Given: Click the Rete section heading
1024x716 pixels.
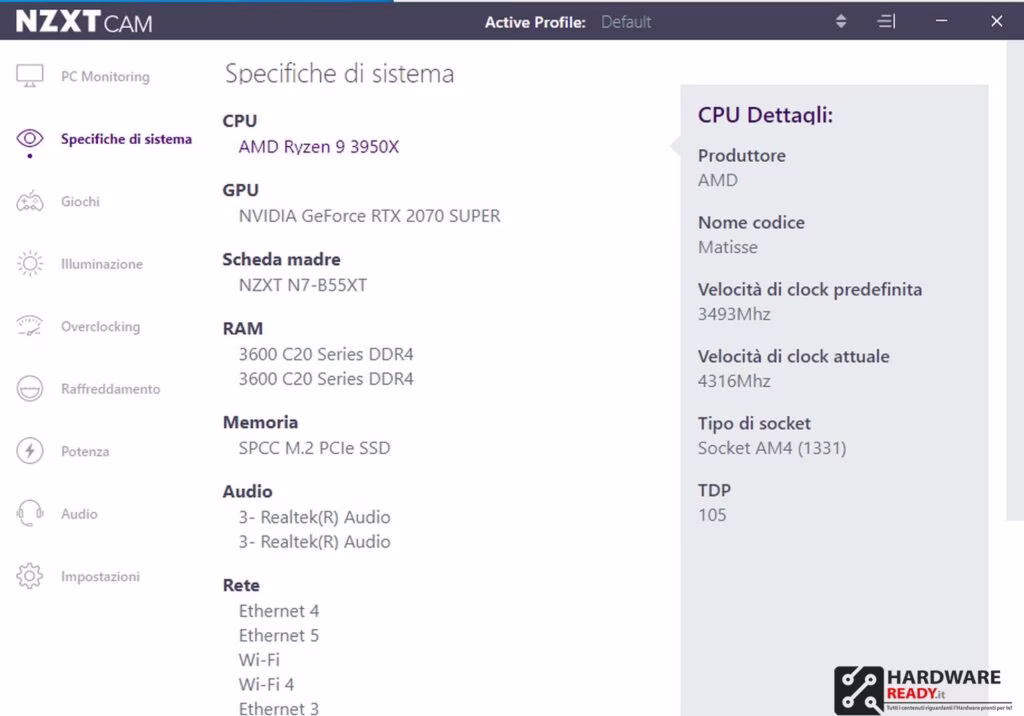Looking at the screenshot, I should [x=241, y=585].
